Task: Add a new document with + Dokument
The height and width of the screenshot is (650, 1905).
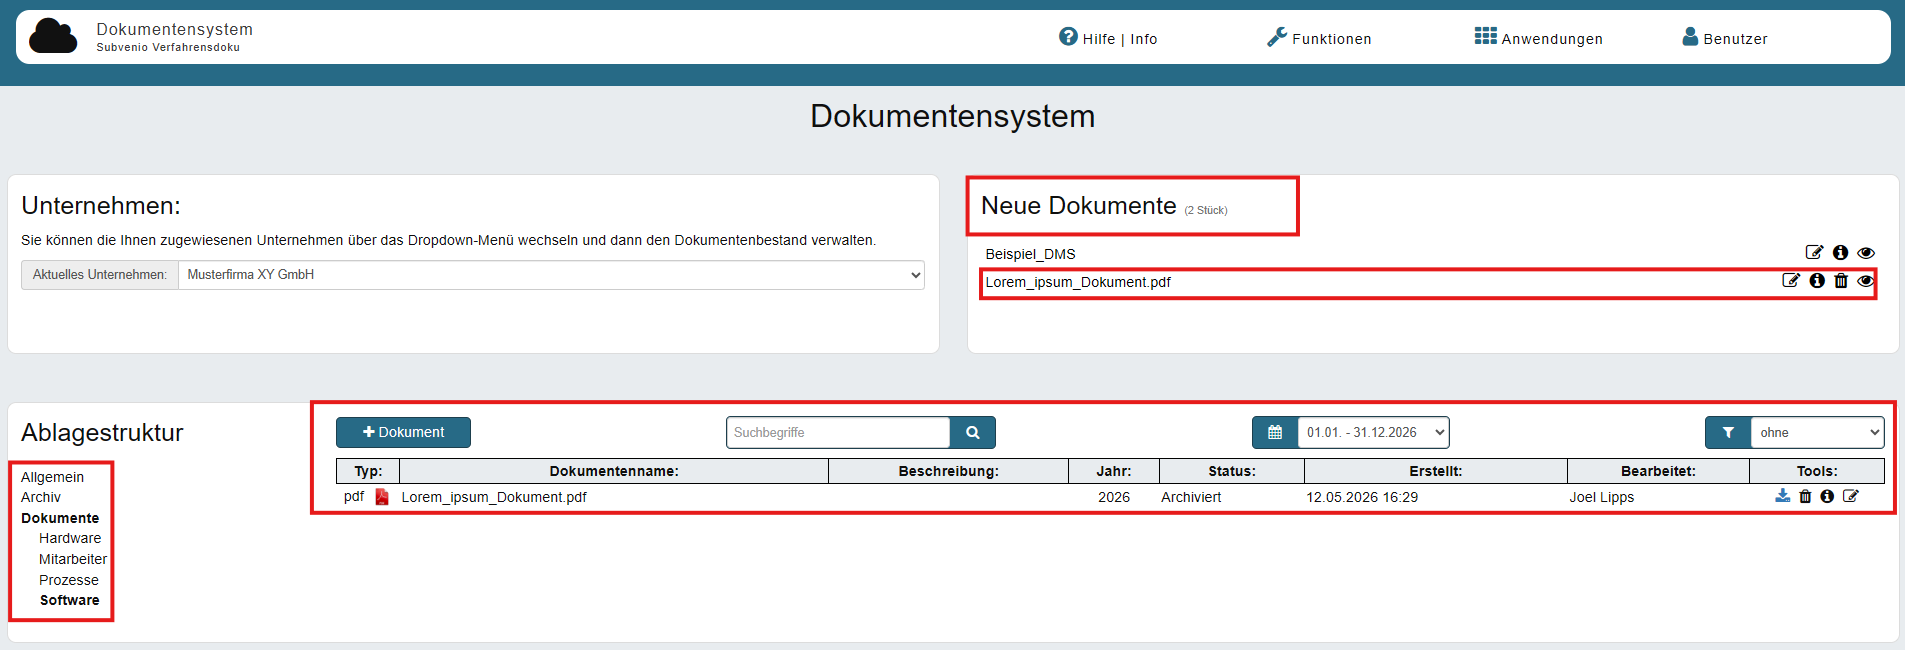Action: [403, 432]
